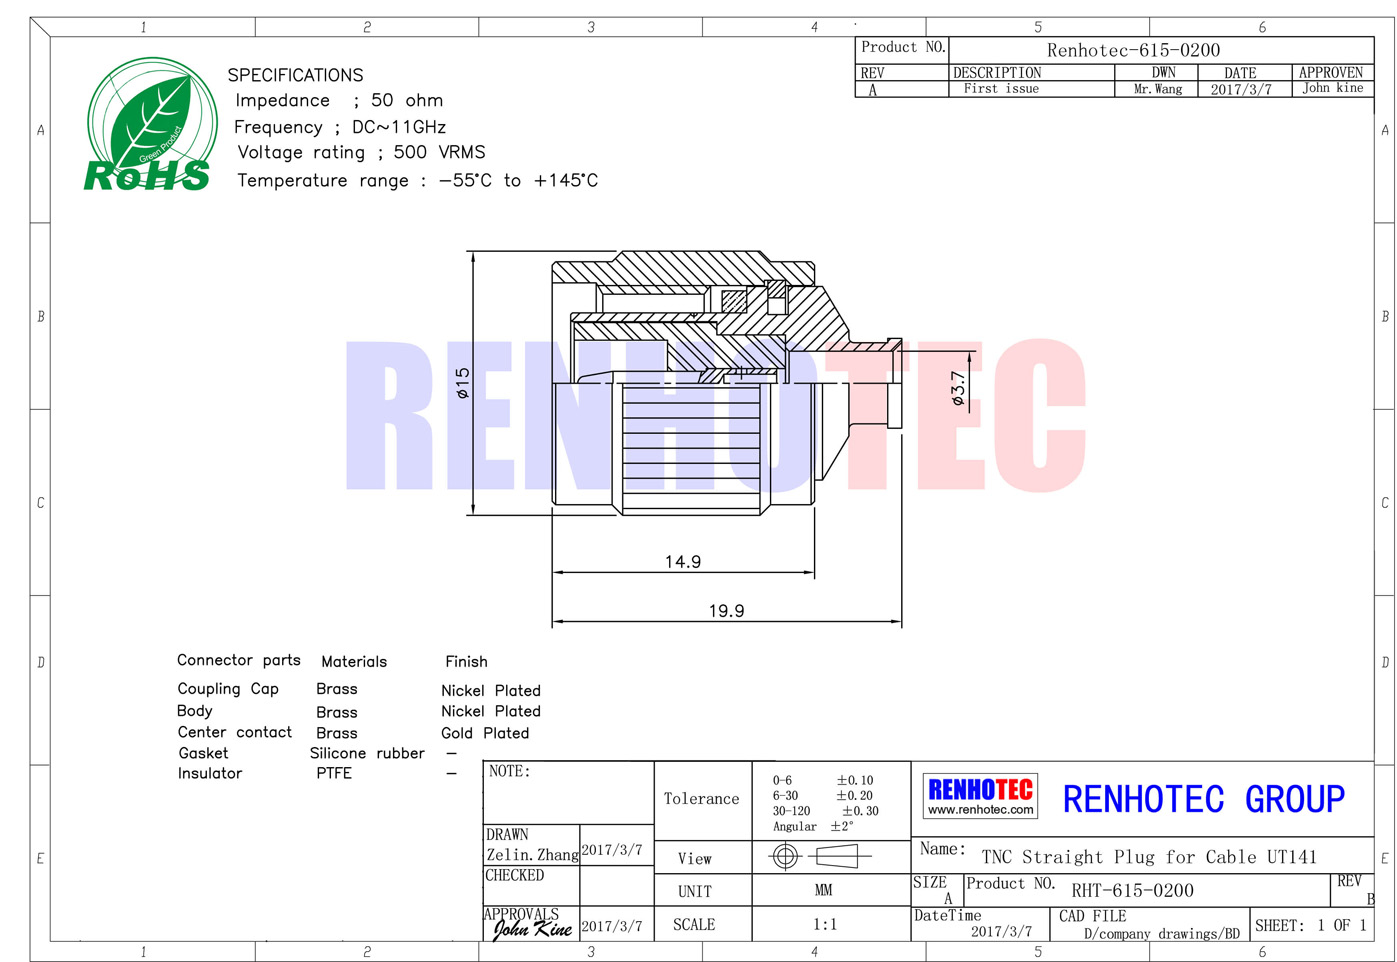The height and width of the screenshot is (962, 1397).
Task: Click the 'First issue' description cell
Action: point(1001,88)
